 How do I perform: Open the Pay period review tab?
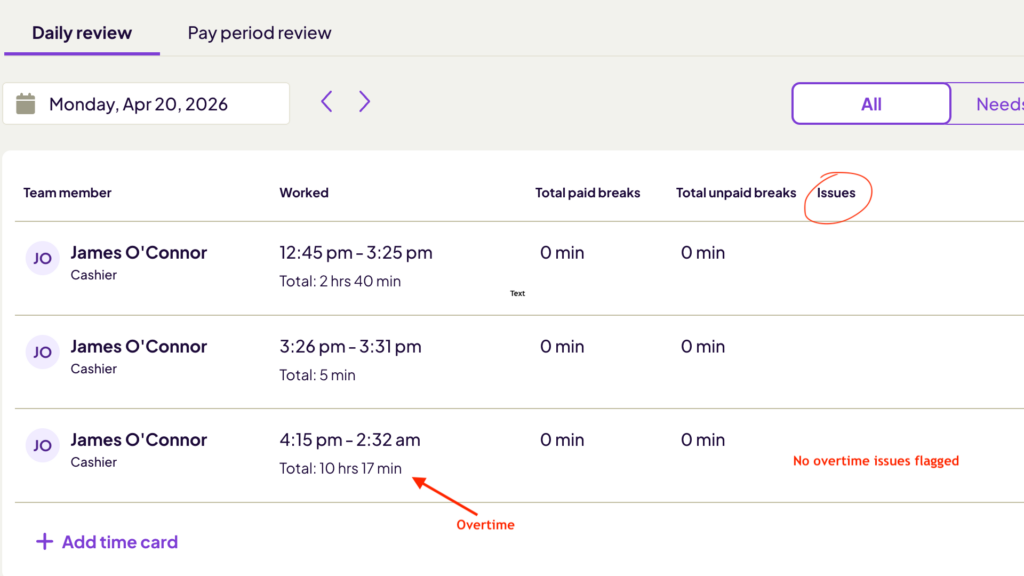259,33
